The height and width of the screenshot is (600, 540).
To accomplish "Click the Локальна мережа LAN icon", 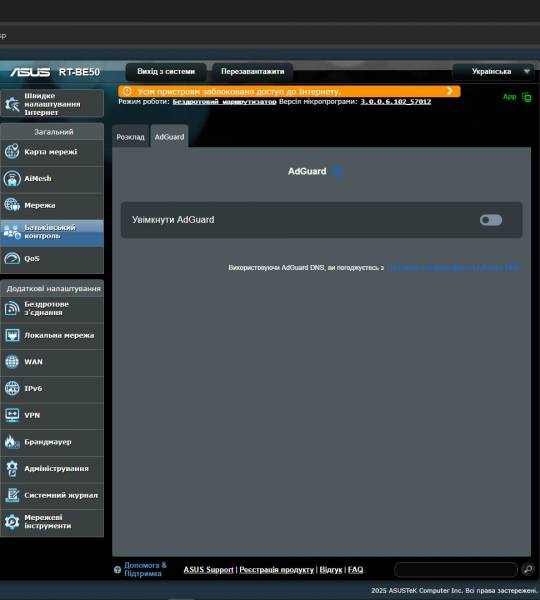I will pyautogui.click(x=12, y=335).
